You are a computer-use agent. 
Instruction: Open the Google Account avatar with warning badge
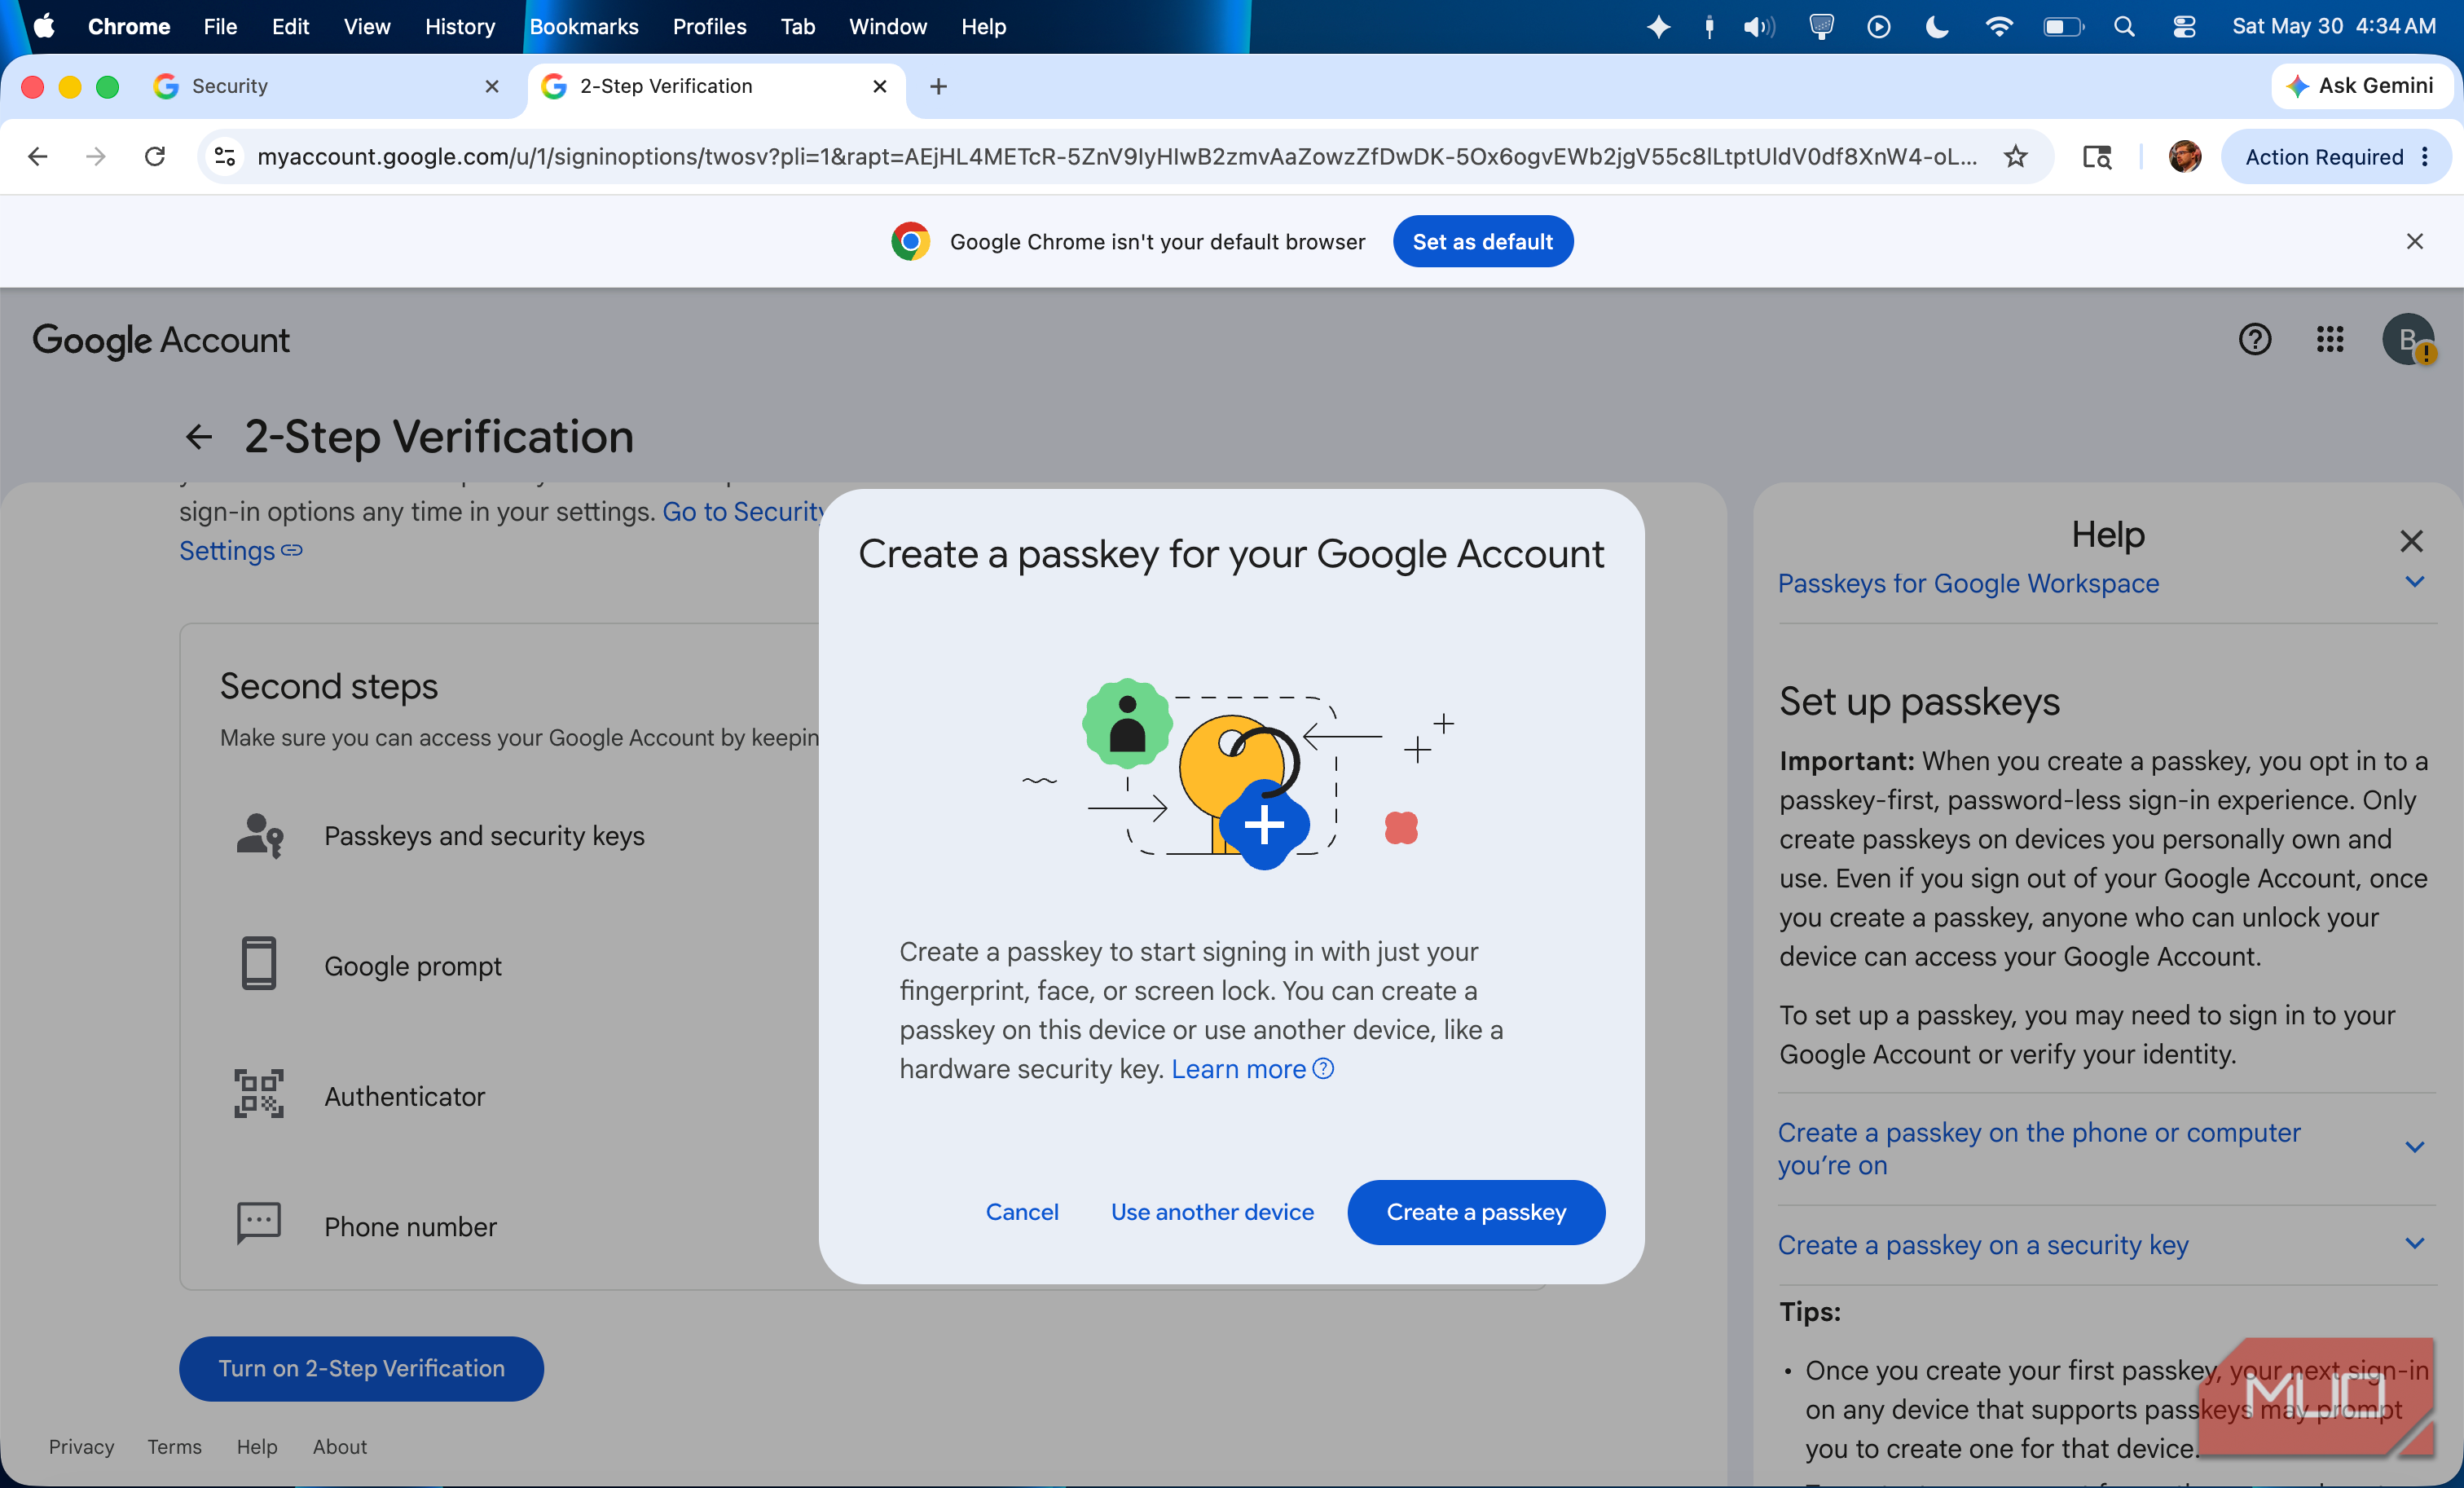(x=2408, y=339)
